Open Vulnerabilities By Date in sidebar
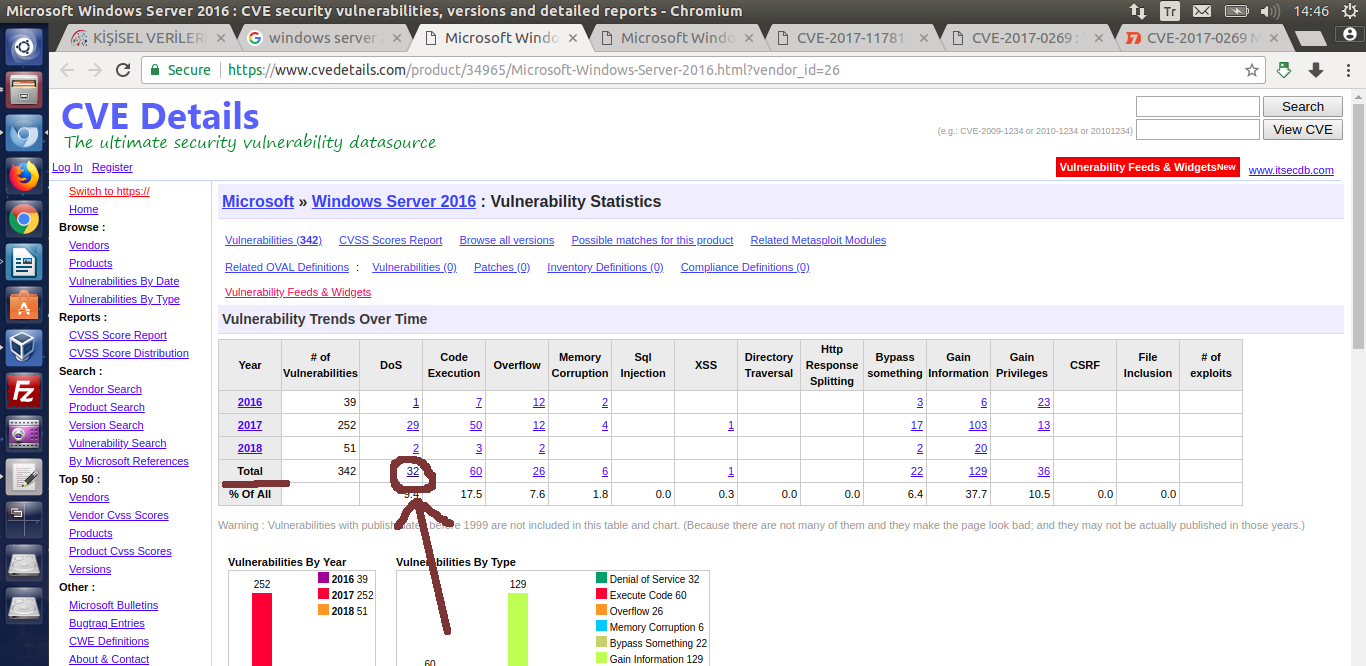1366x666 pixels. (124, 281)
